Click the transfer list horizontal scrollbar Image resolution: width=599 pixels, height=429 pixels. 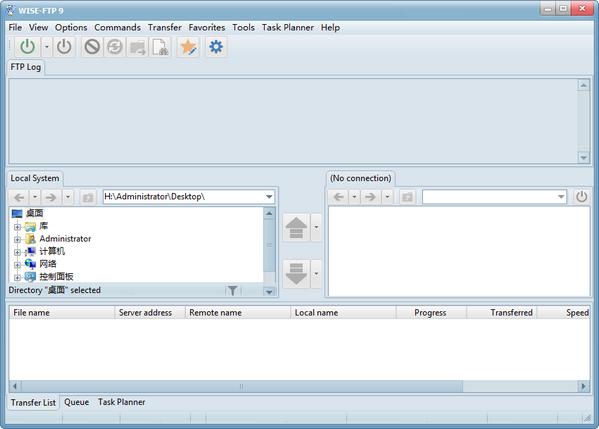299,386
